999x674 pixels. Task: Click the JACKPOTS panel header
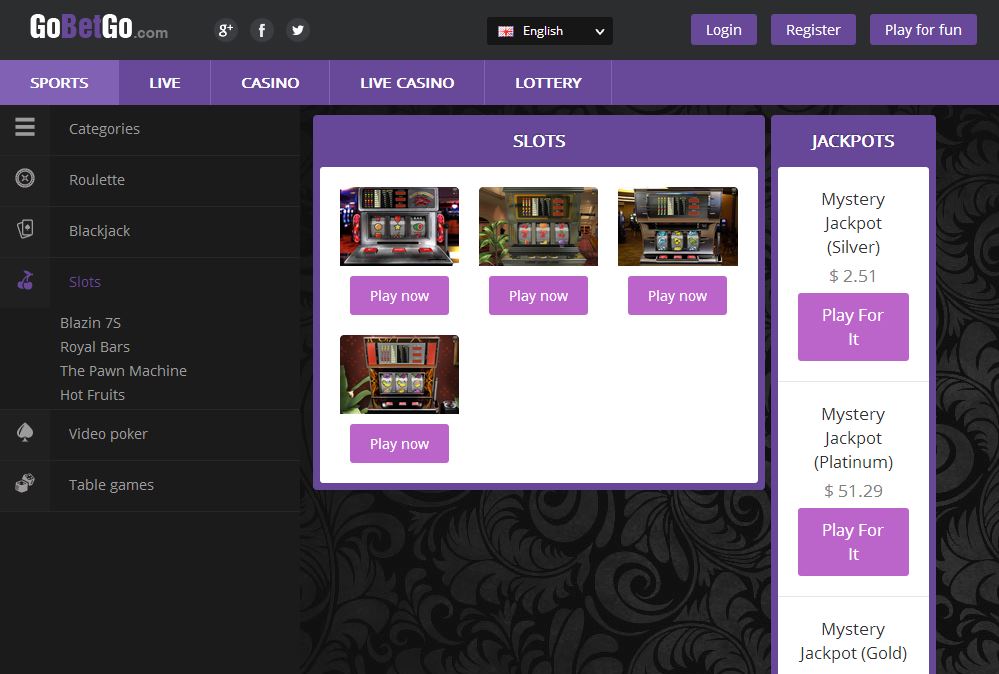pos(853,141)
